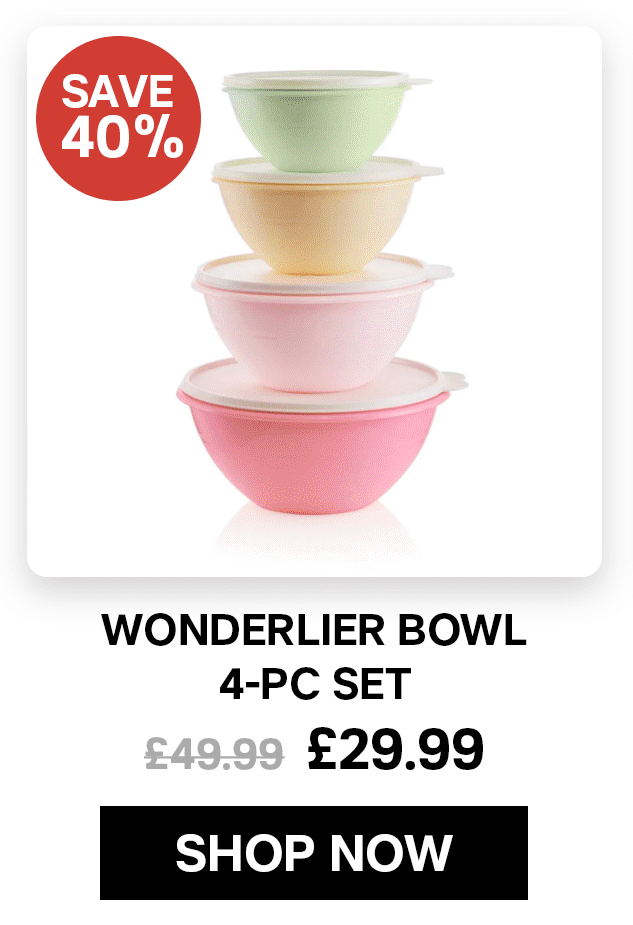633x925 pixels.
Task: Click the crossed-out £49.99 original price
Action: coord(215,753)
